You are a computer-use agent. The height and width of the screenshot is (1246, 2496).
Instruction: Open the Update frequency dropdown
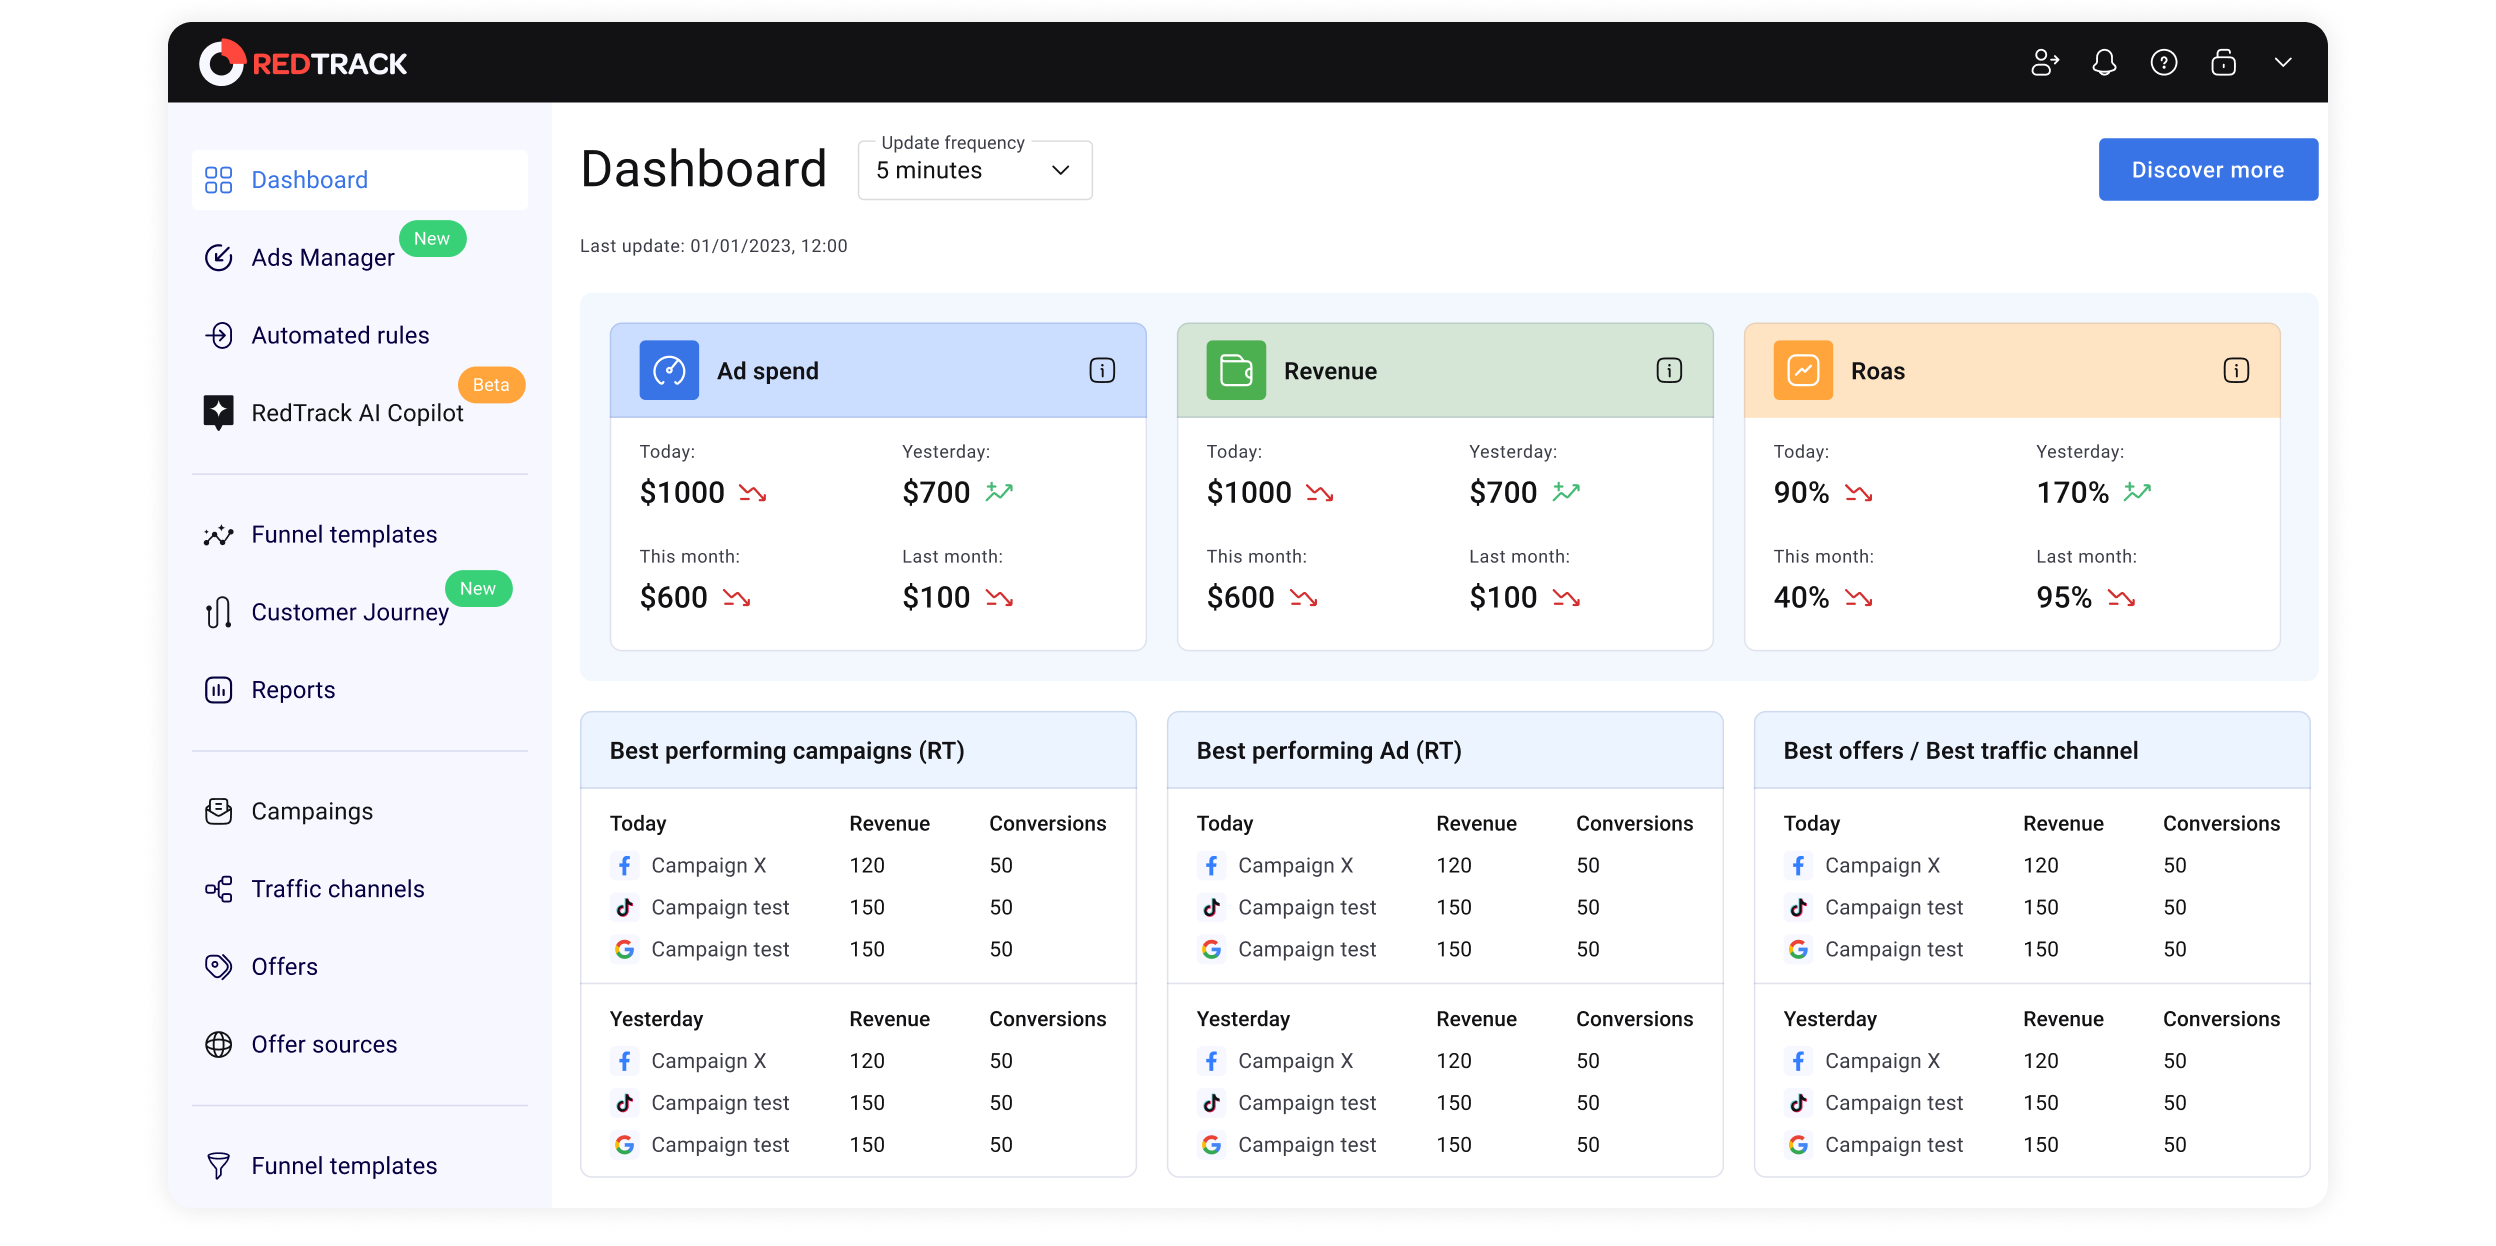(974, 170)
